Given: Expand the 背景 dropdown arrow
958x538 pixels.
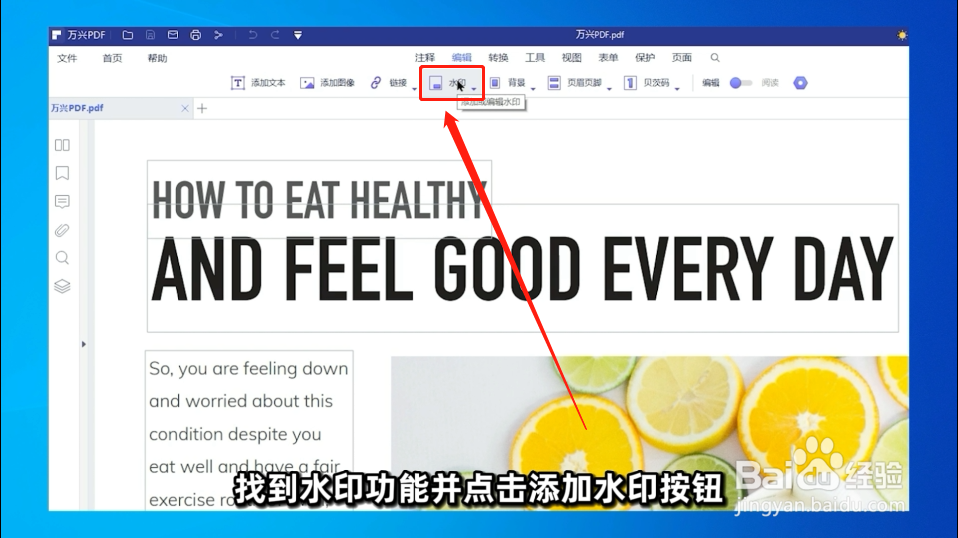Looking at the screenshot, I should pyautogui.click(x=533, y=89).
